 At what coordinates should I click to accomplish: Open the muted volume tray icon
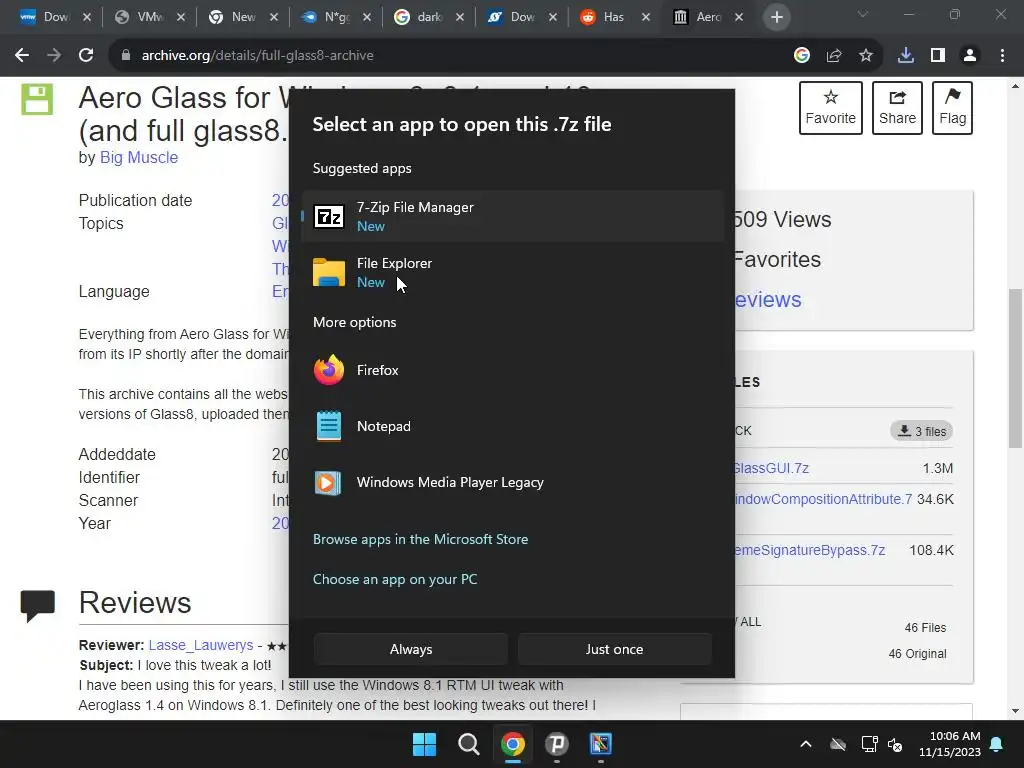895,744
